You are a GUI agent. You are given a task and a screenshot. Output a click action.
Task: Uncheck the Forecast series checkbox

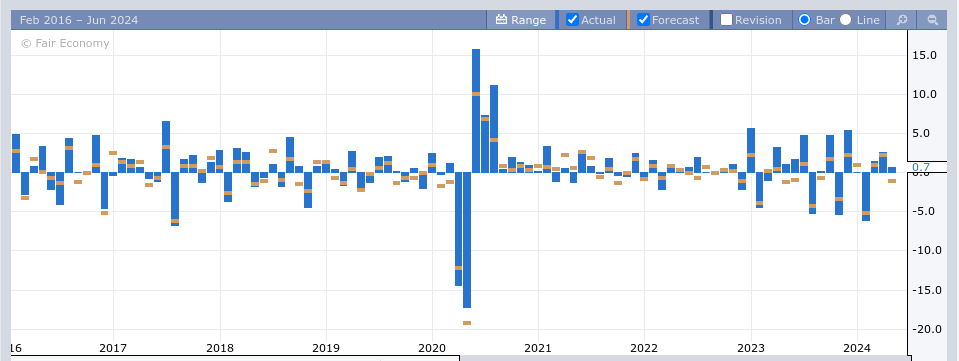pos(643,20)
